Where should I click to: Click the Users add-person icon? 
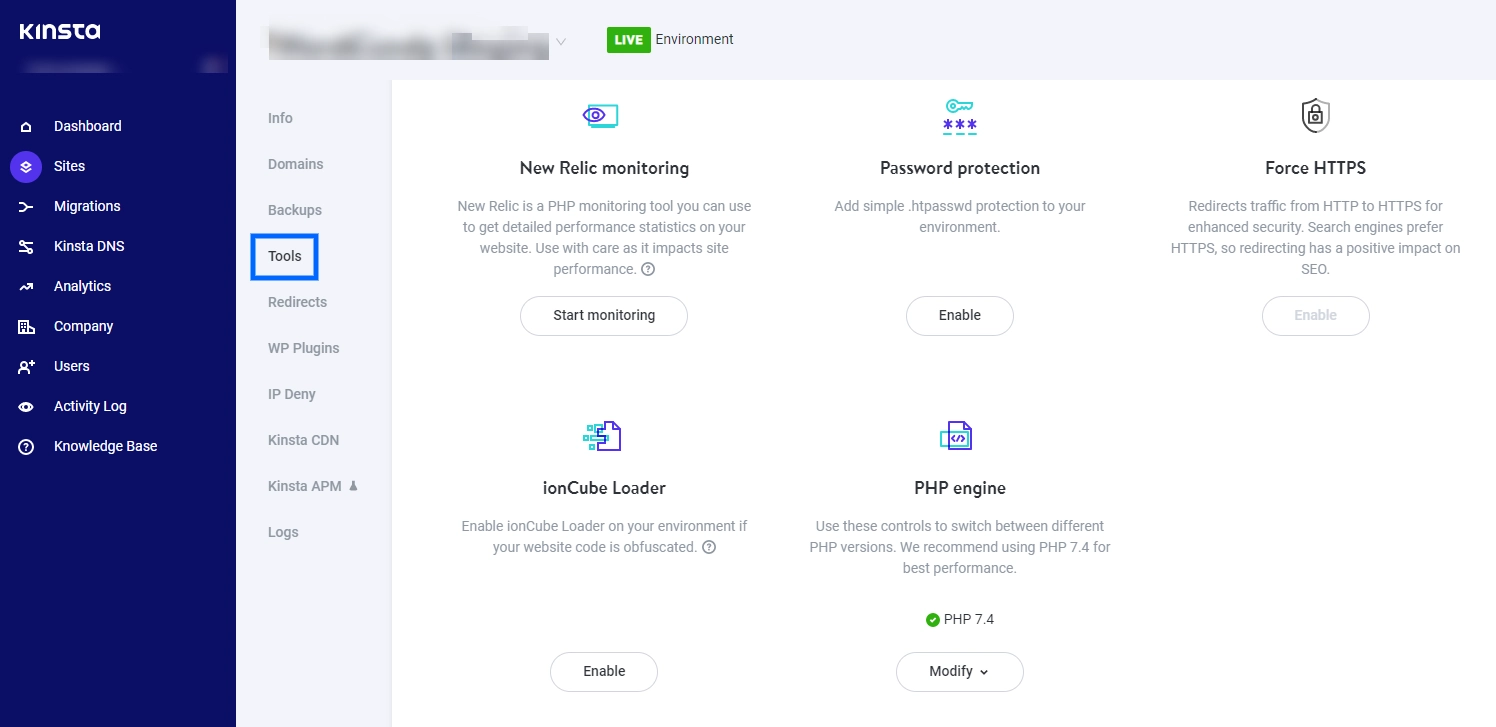26,367
